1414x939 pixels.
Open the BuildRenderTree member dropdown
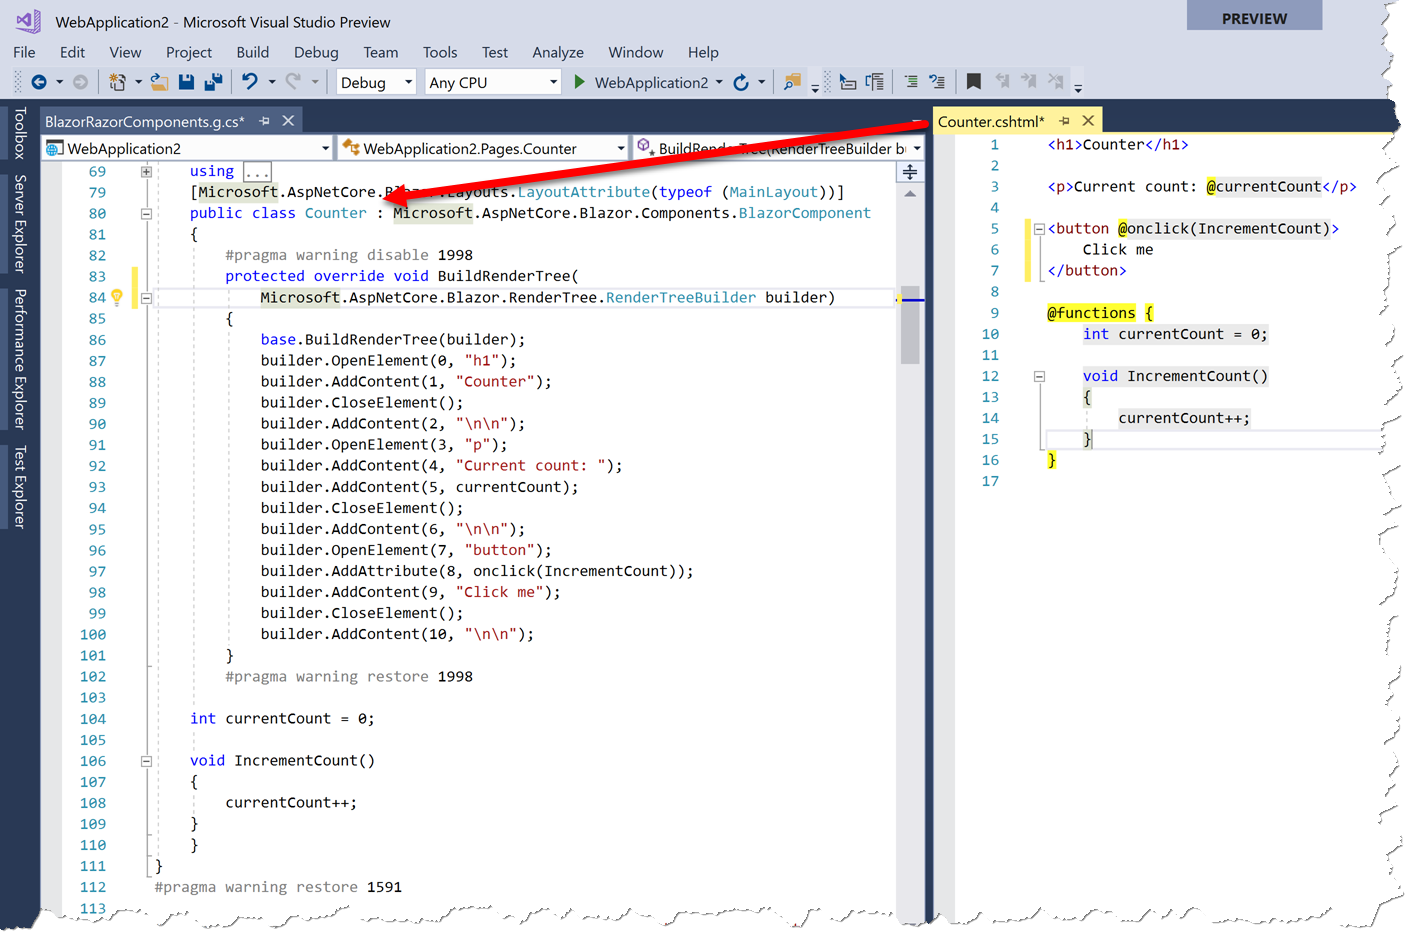pos(778,148)
